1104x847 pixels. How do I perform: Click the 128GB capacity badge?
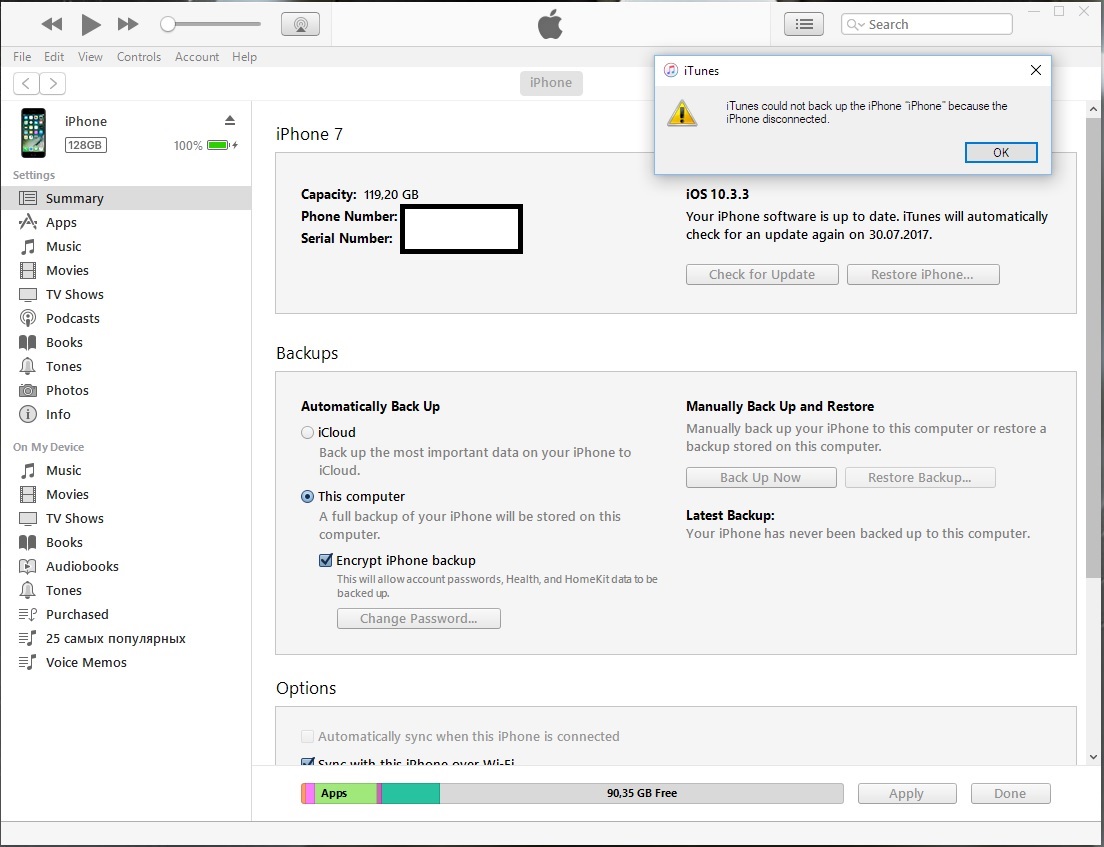85,145
